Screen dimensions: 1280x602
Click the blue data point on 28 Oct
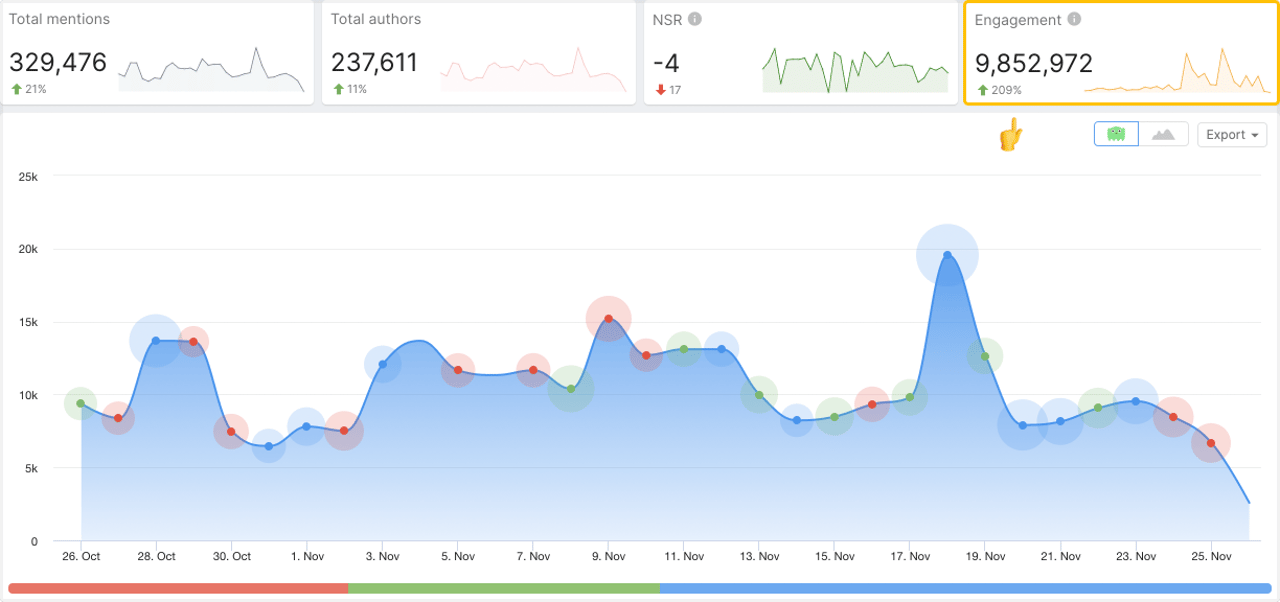(x=156, y=341)
